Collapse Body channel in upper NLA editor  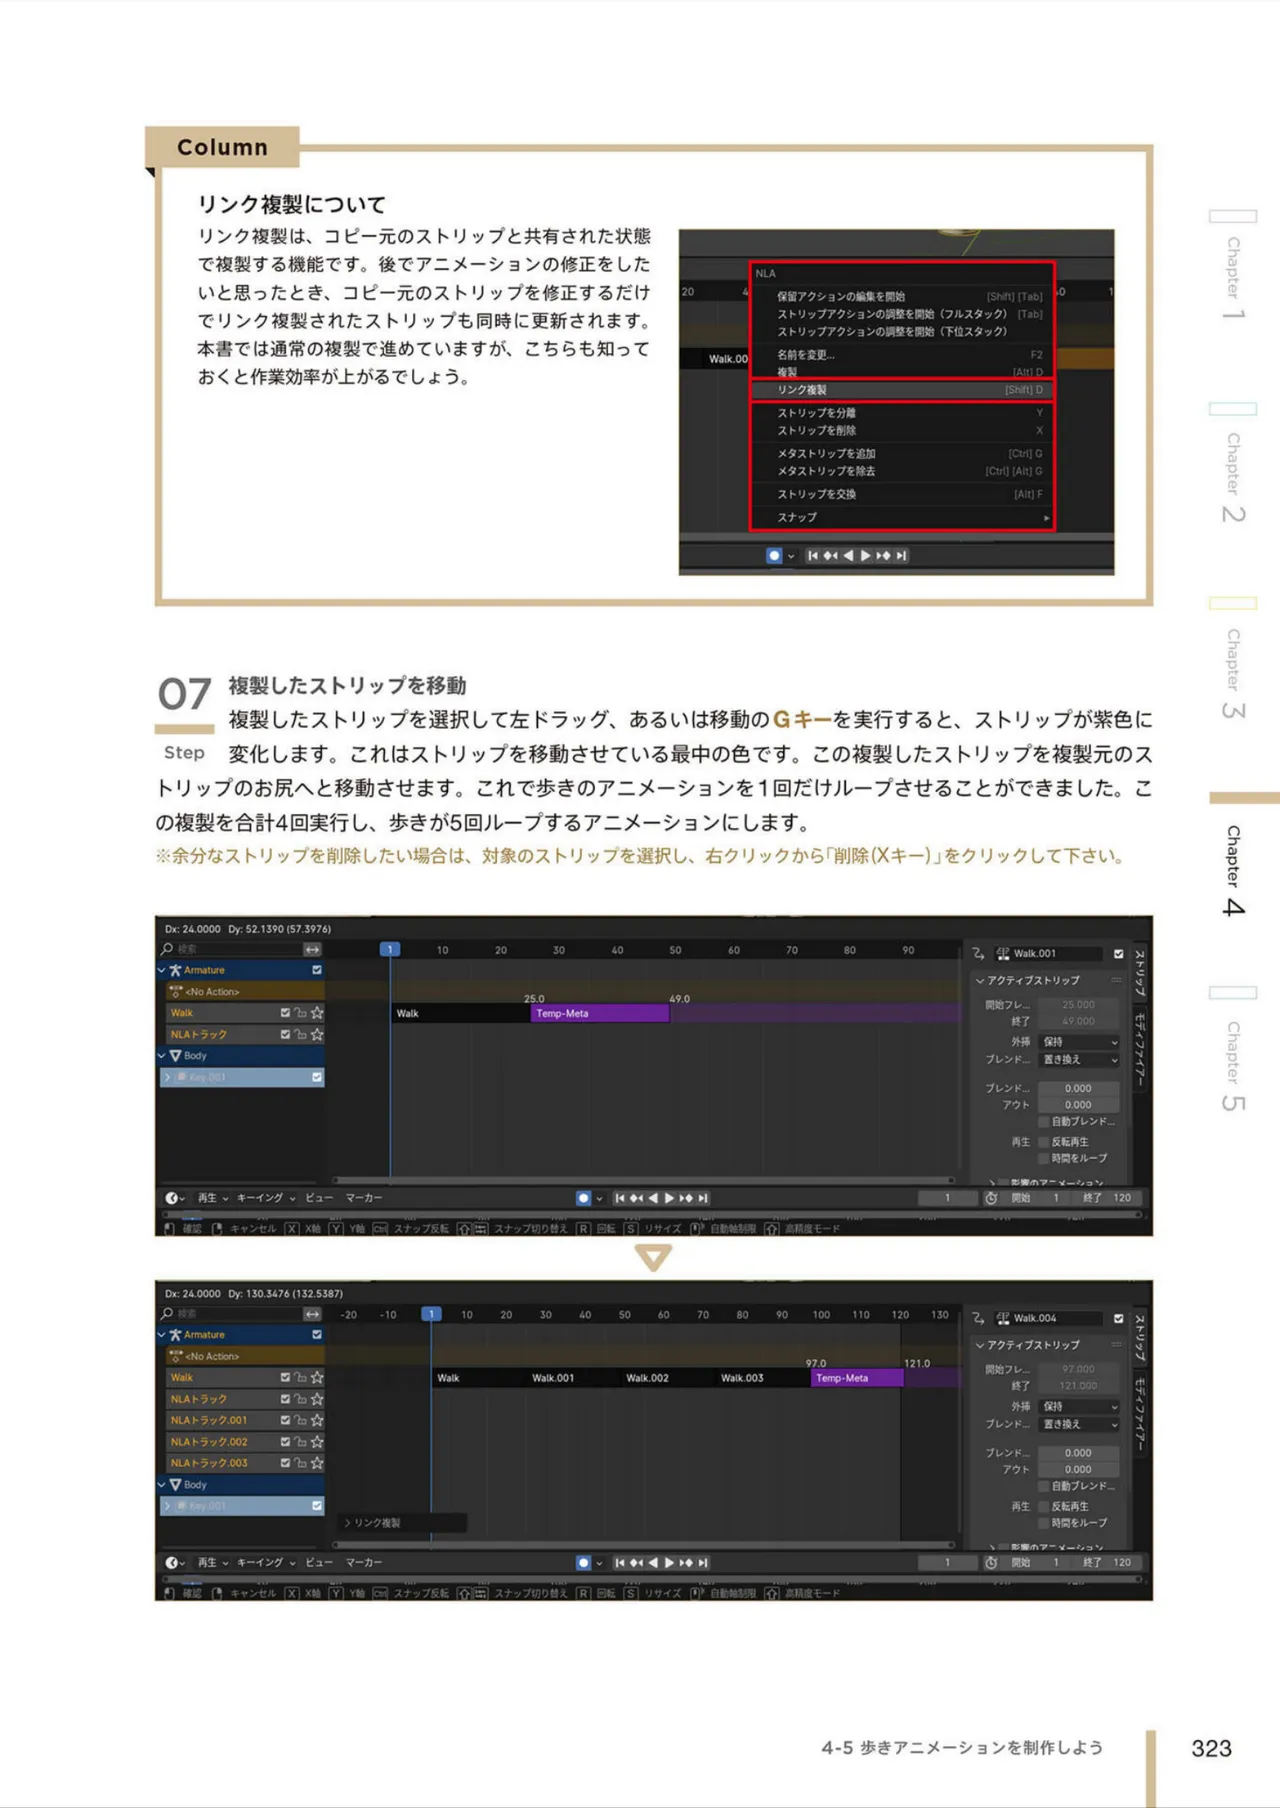coord(162,1056)
